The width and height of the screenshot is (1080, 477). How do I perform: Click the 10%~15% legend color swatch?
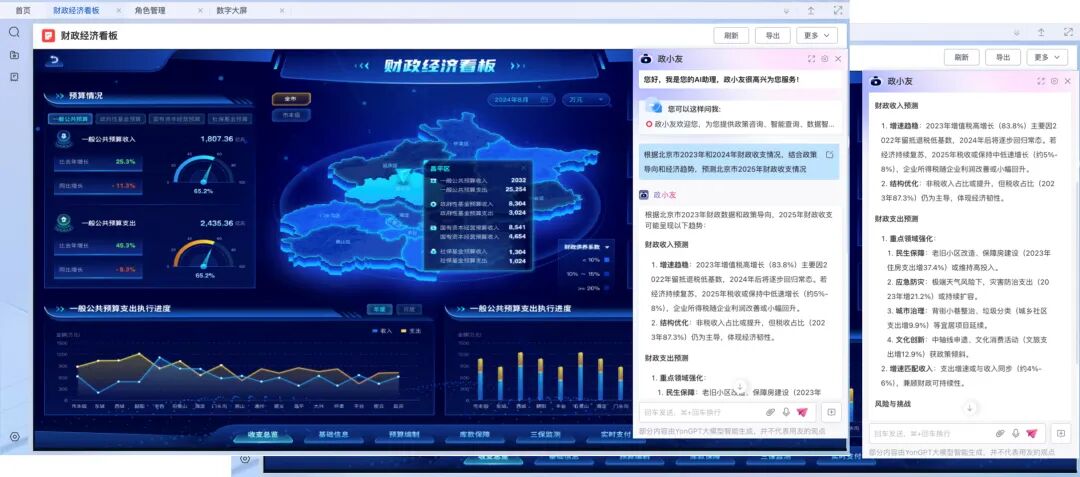pos(606,274)
